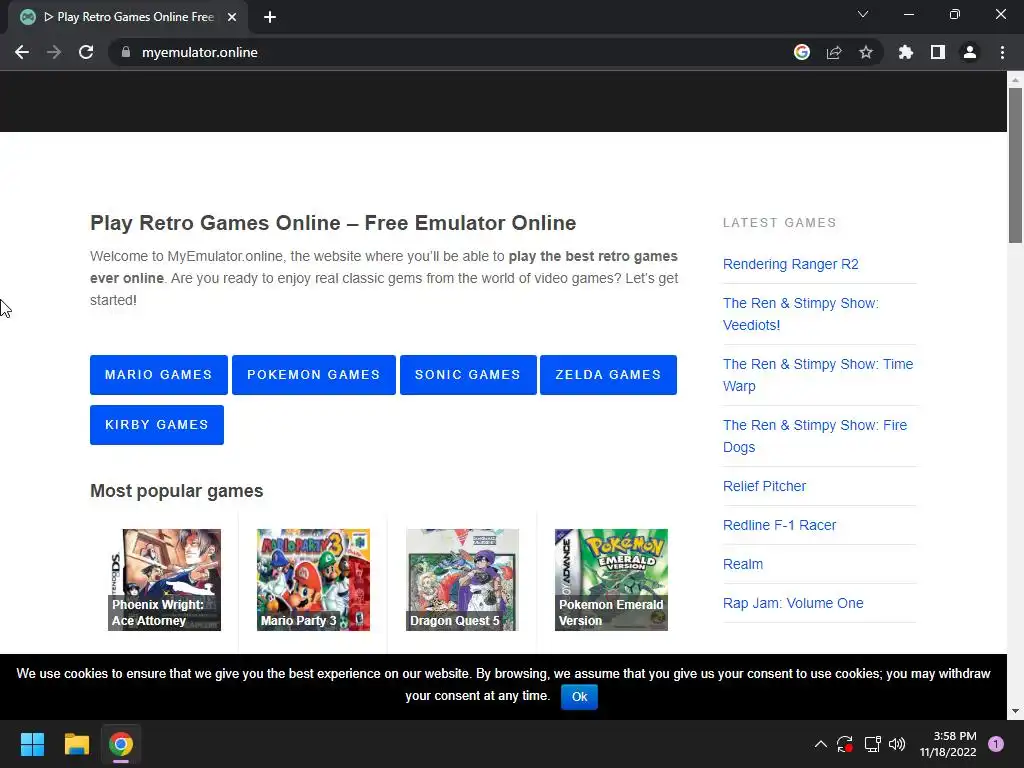Open the Relief Pitcher link
This screenshot has height=768, width=1024.
tap(764, 487)
